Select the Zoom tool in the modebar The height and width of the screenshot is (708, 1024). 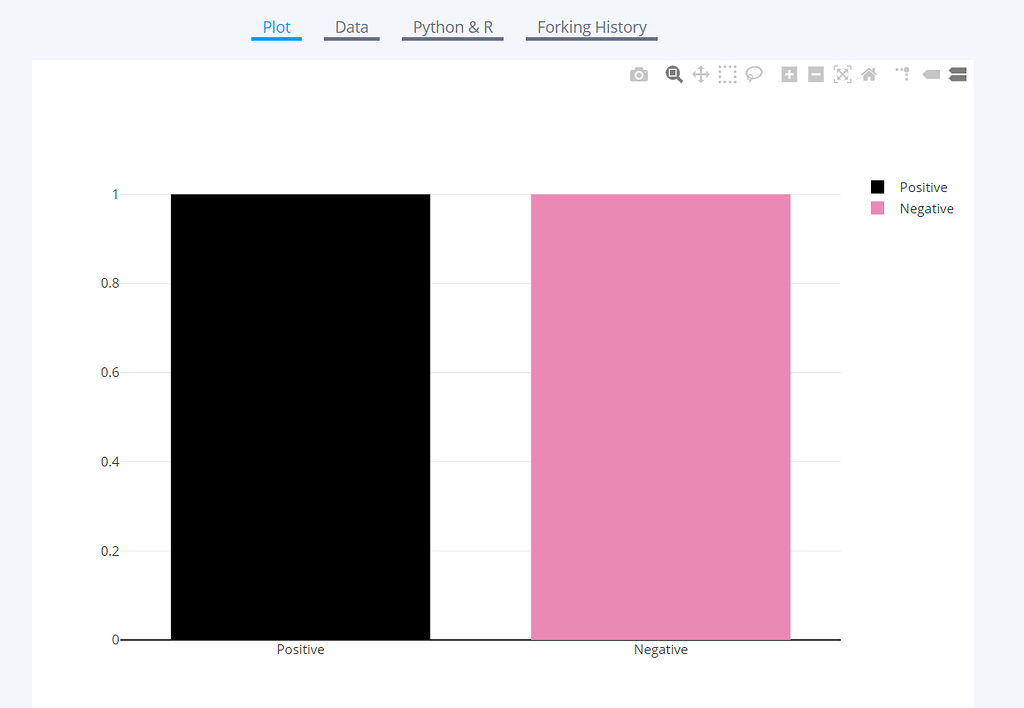click(x=673, y=74)
